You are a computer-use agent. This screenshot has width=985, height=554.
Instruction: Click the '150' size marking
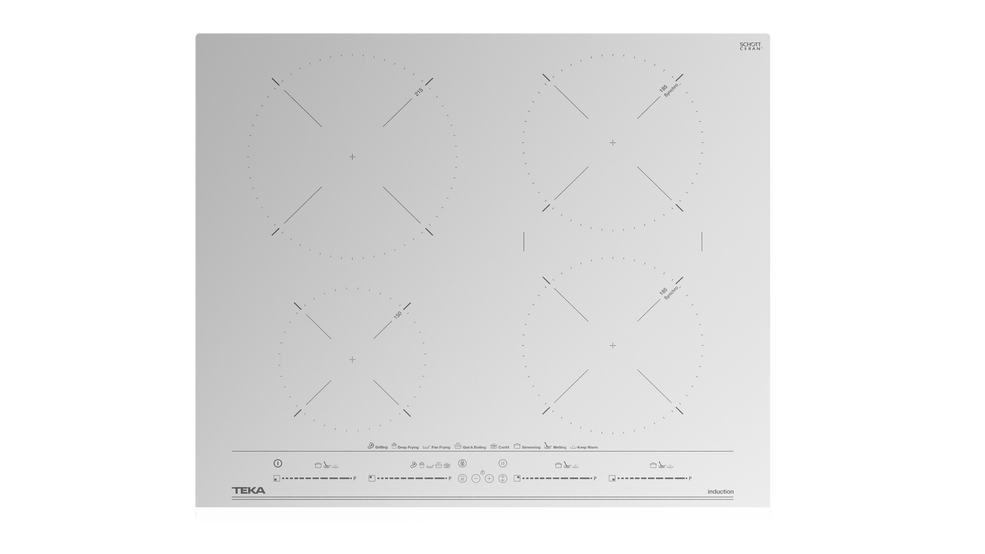point(398,315)
